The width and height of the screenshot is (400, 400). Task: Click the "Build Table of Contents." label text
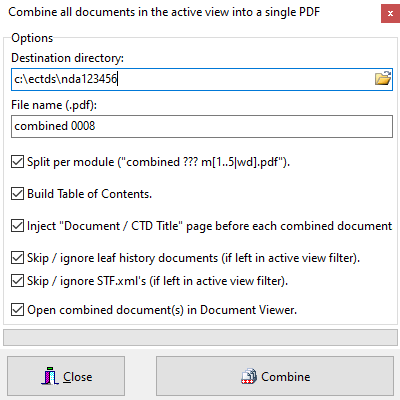click(89, 194)
